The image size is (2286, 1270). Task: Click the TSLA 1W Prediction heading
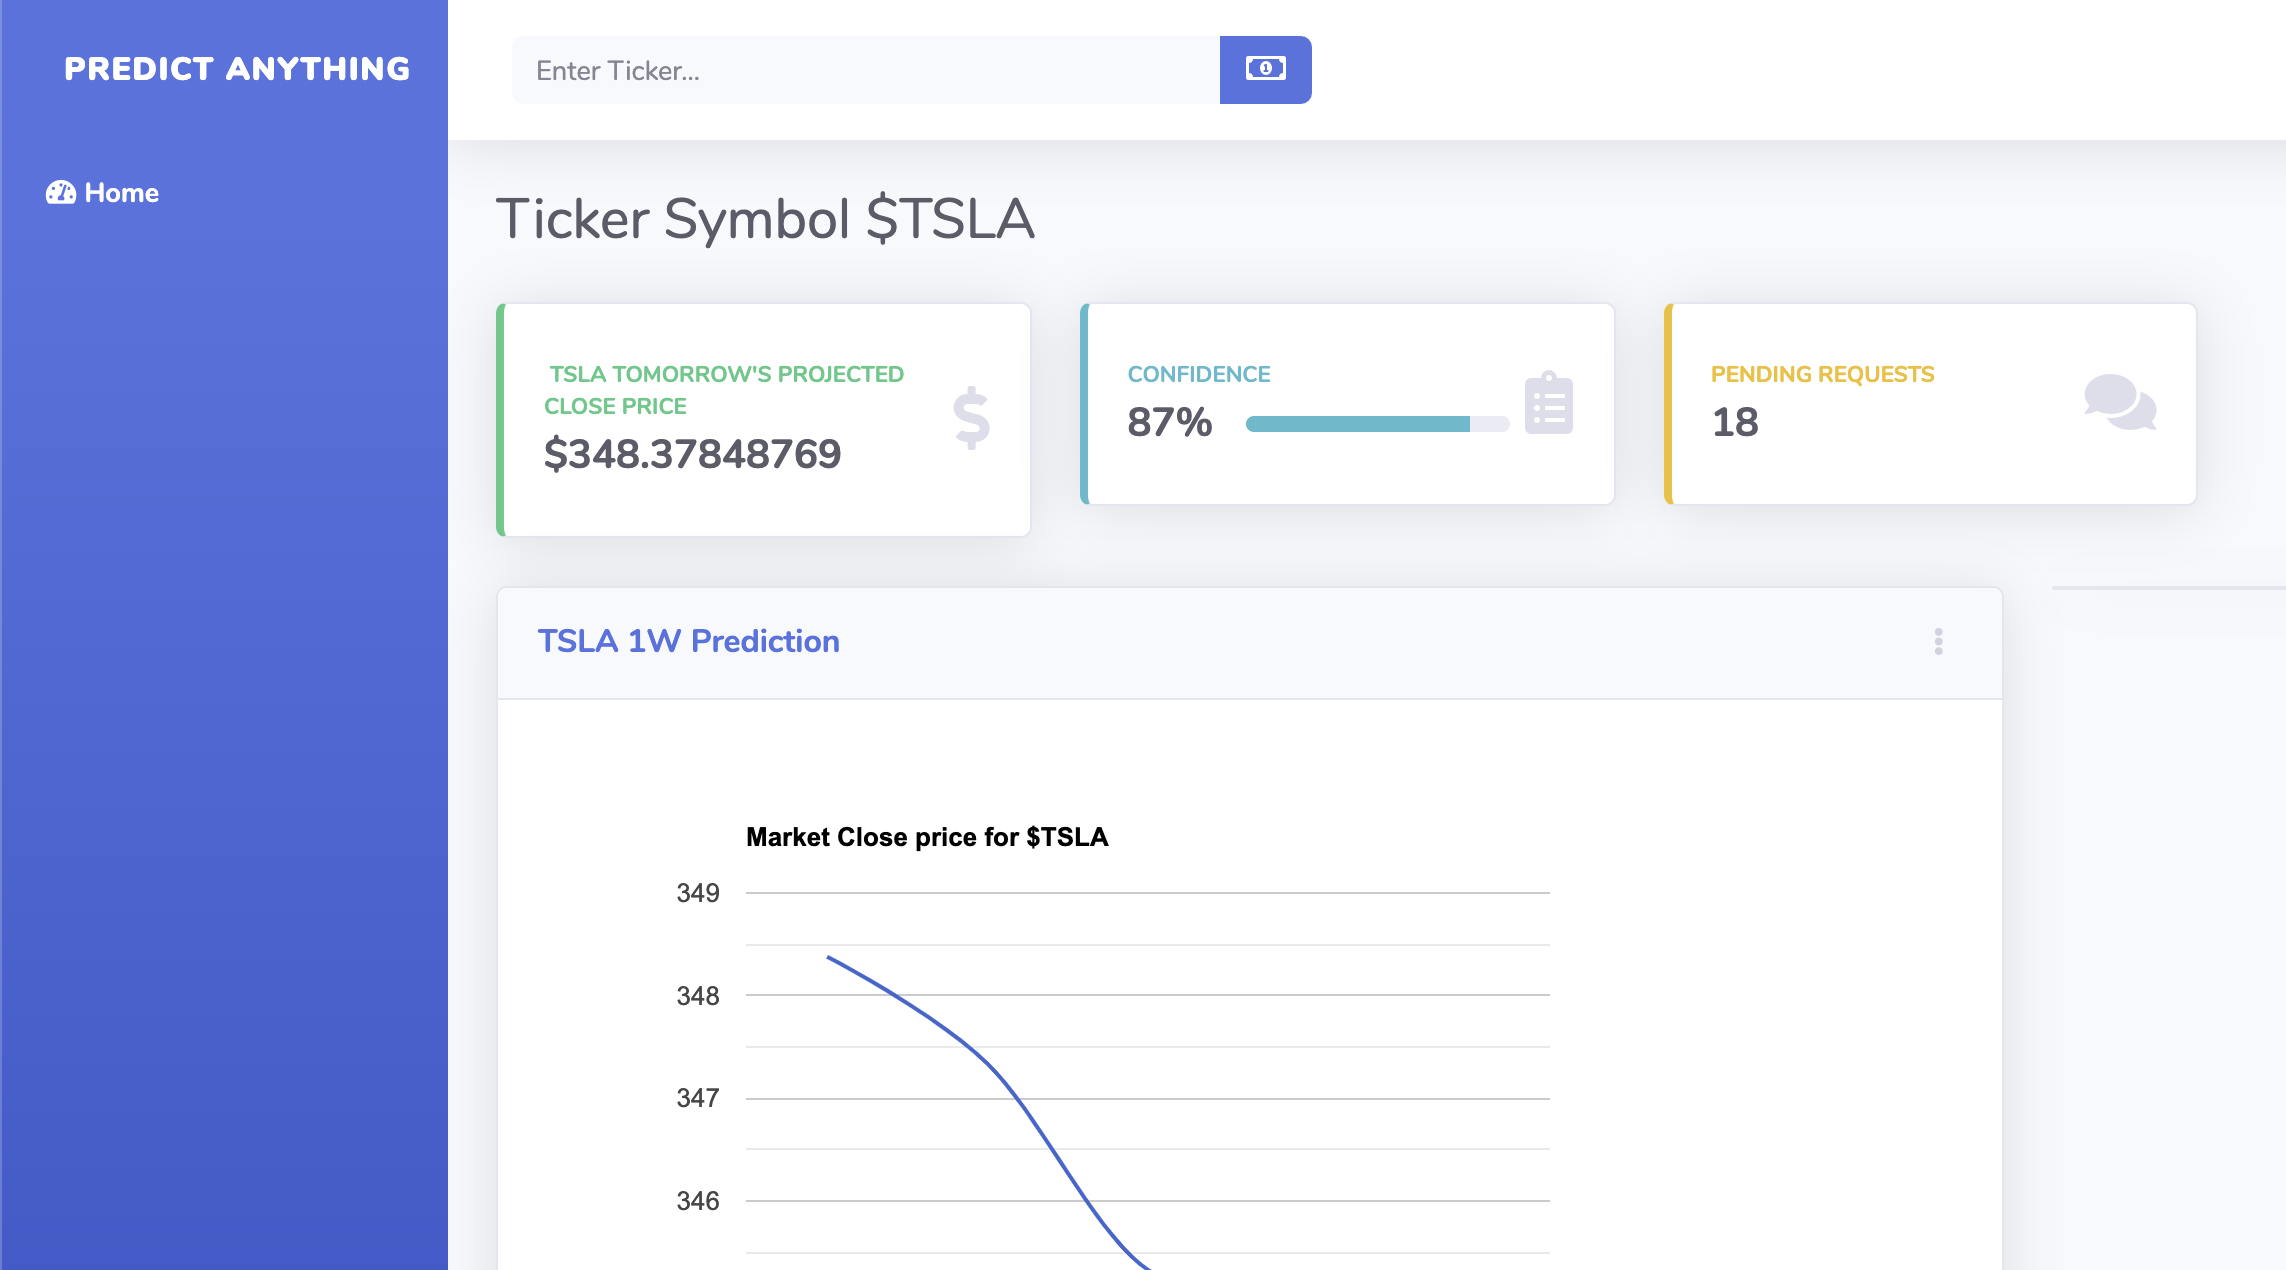(688, 641)
